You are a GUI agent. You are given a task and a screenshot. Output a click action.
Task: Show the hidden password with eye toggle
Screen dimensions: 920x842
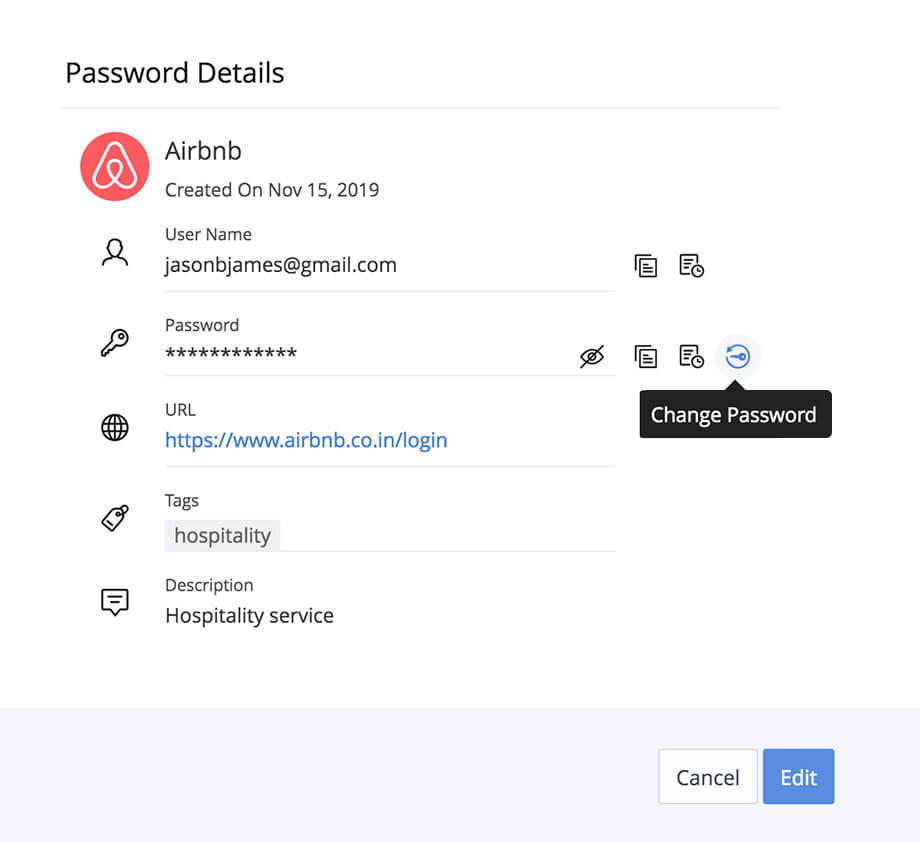[592, 356]
